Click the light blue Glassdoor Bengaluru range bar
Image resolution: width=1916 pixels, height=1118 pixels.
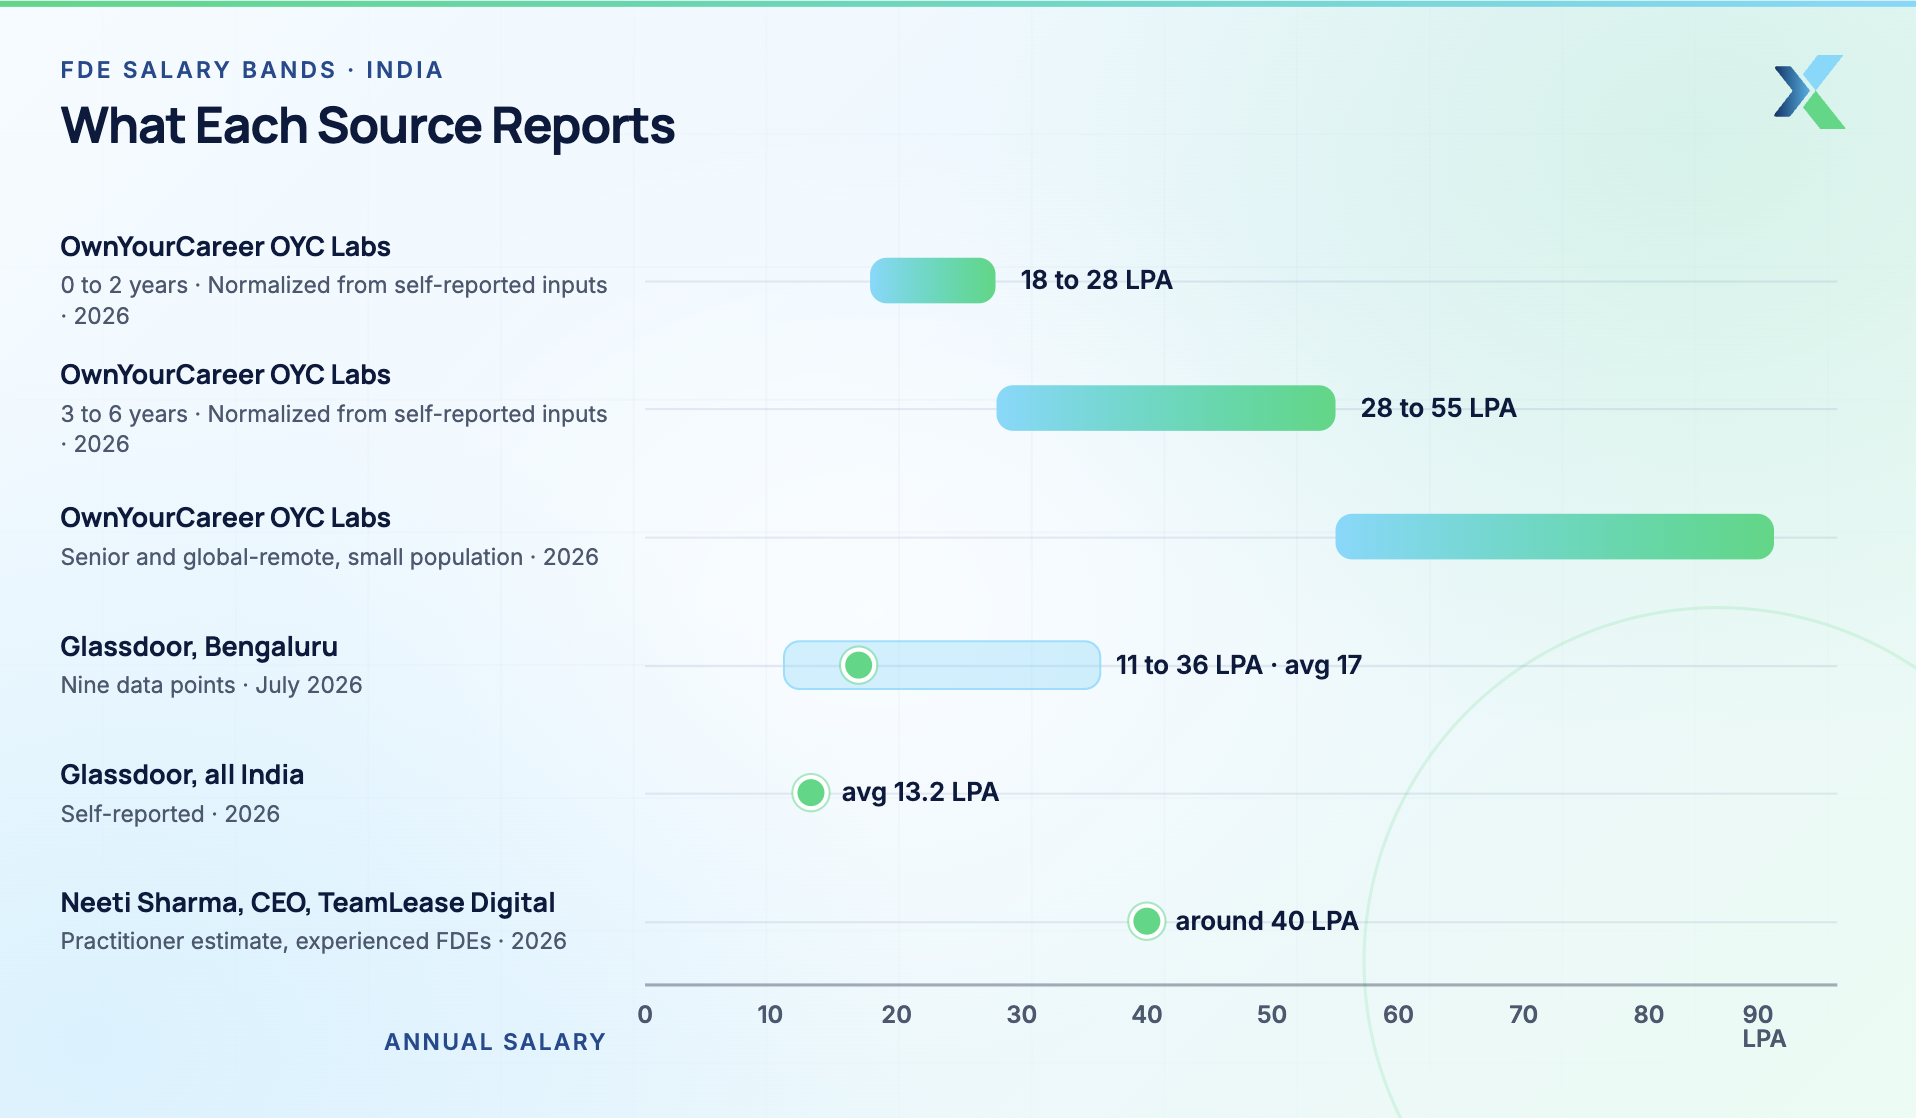942,665
